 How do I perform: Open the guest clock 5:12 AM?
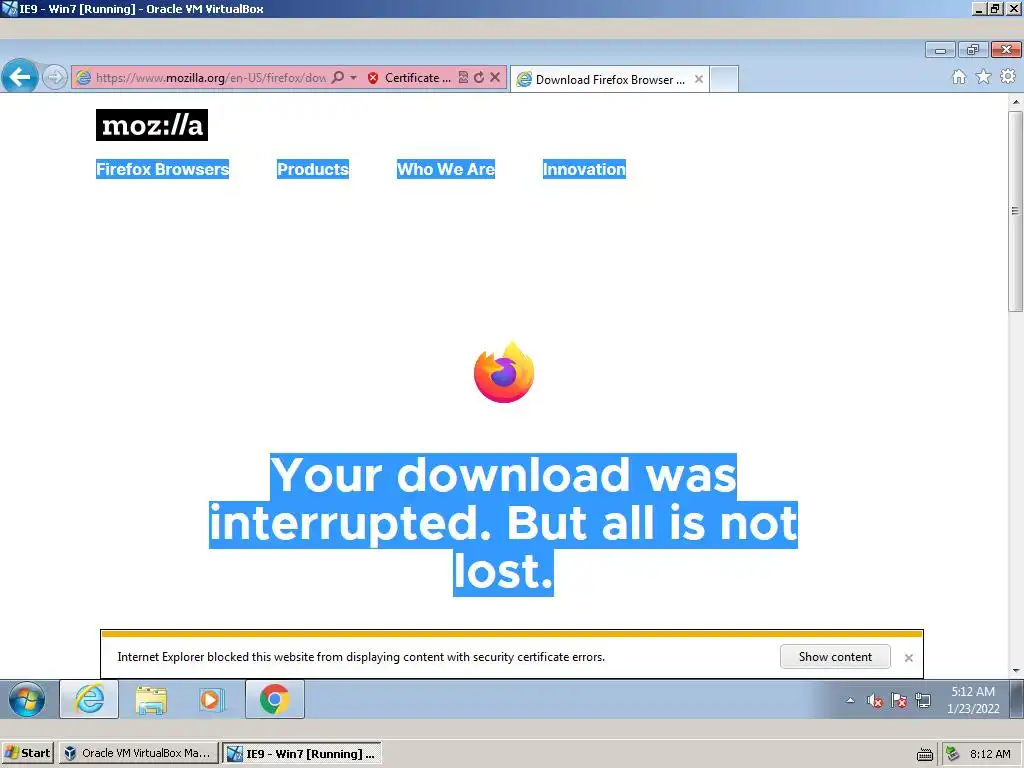973,700
